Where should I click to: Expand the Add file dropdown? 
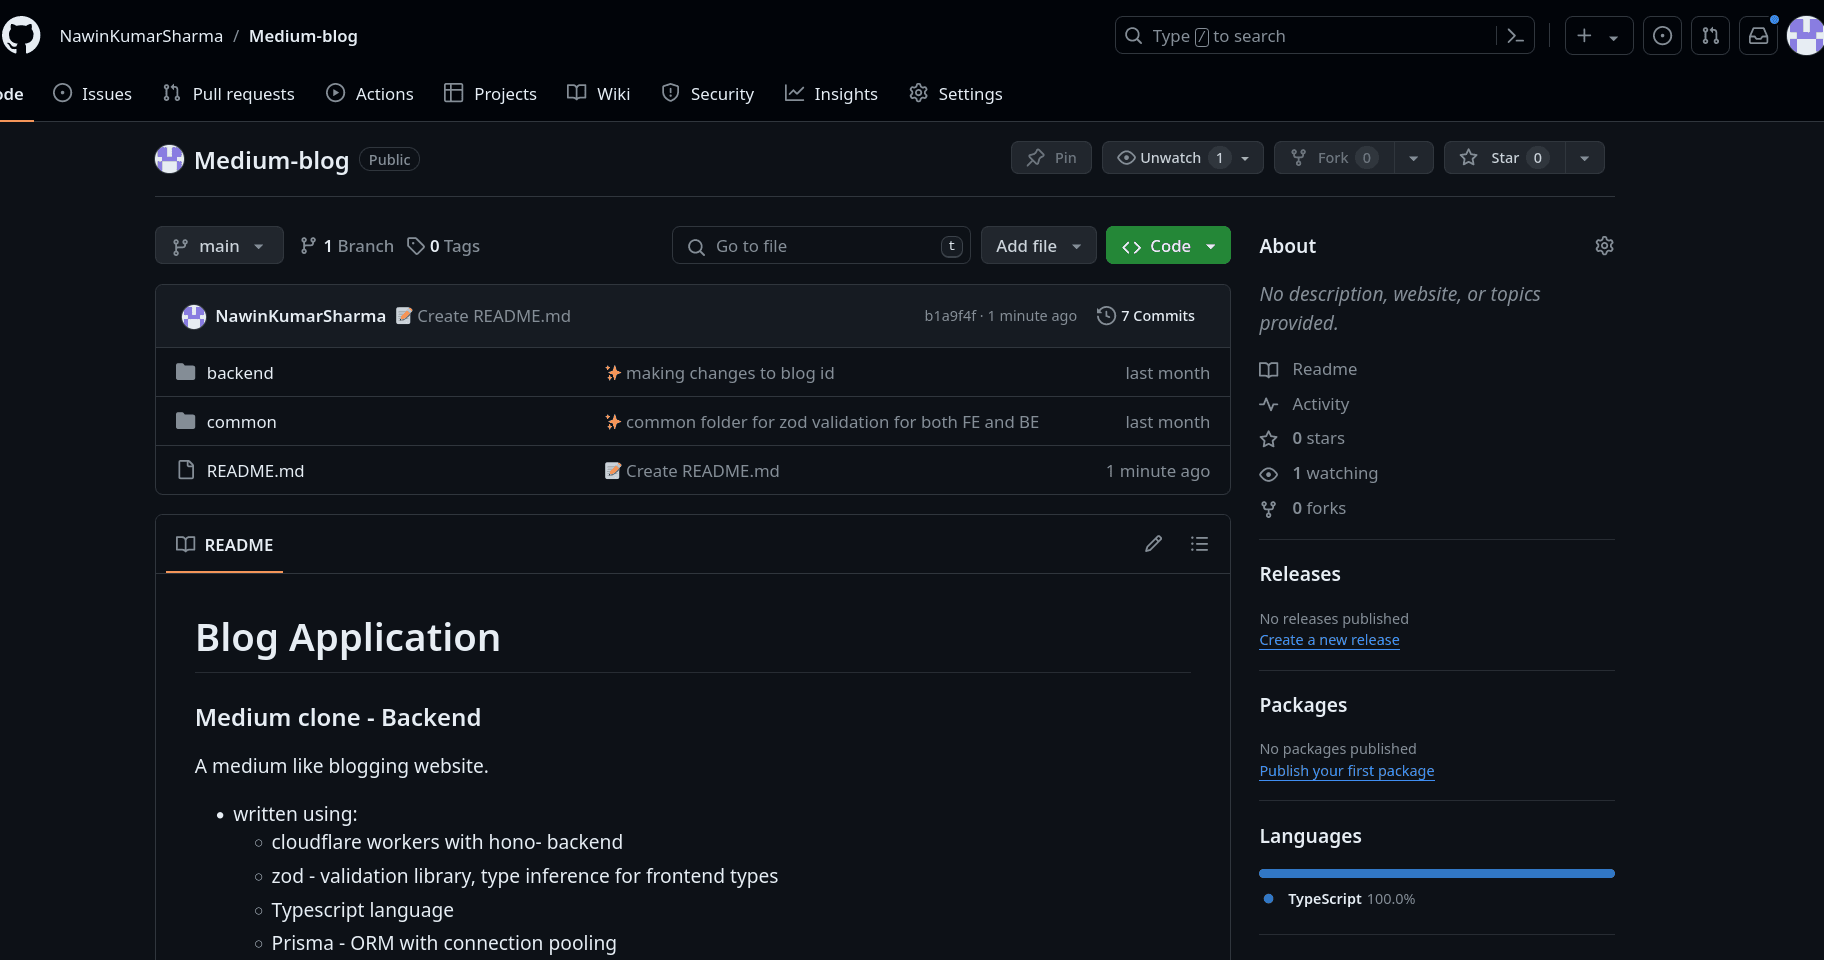click(x=1038, y=246)
